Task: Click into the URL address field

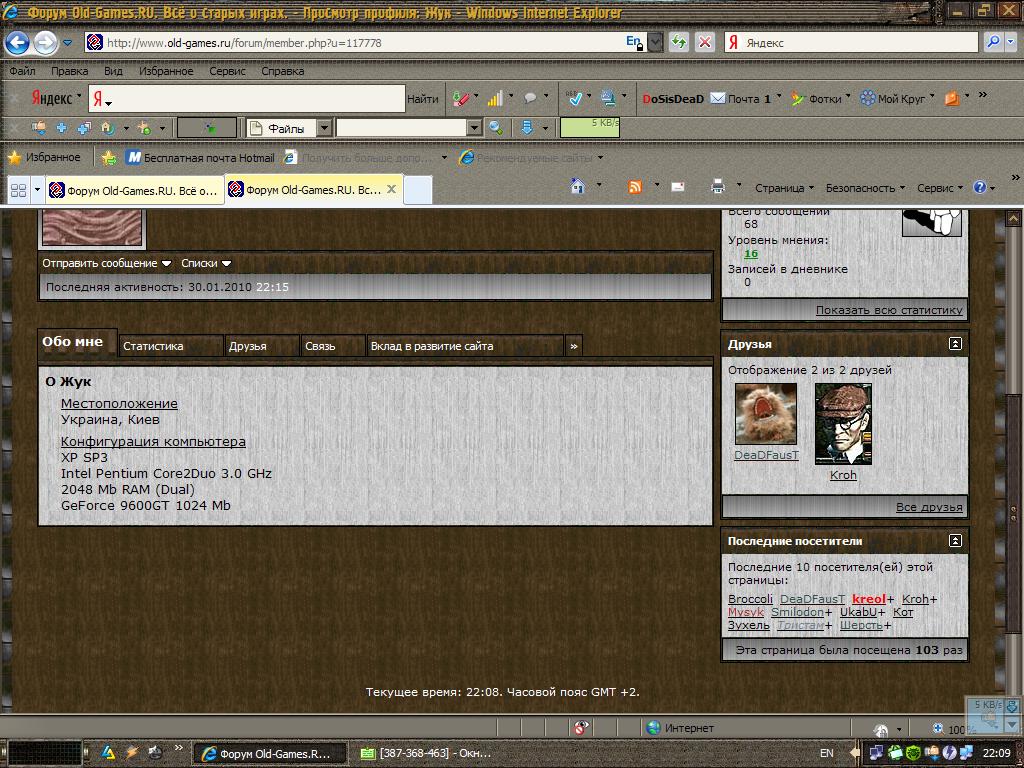Action: click(x=364, y=42)
